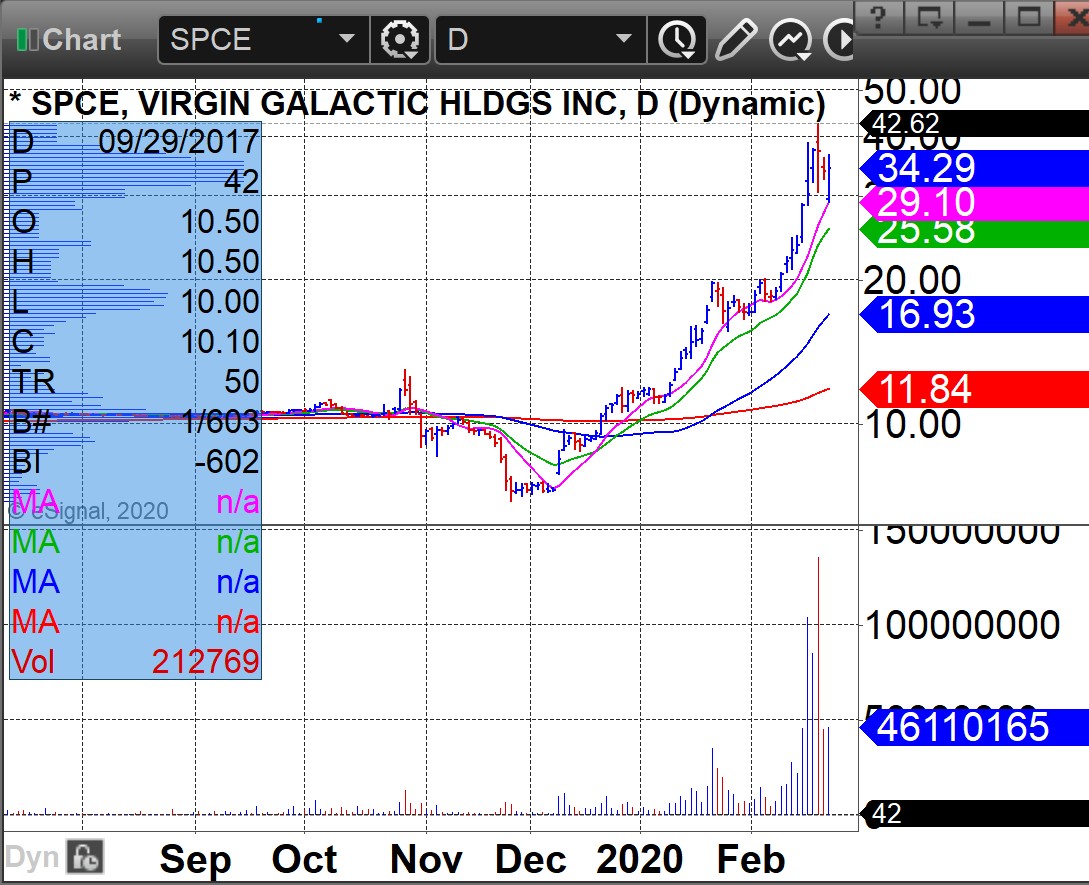Select the pencil drawing tools icon

735,40
